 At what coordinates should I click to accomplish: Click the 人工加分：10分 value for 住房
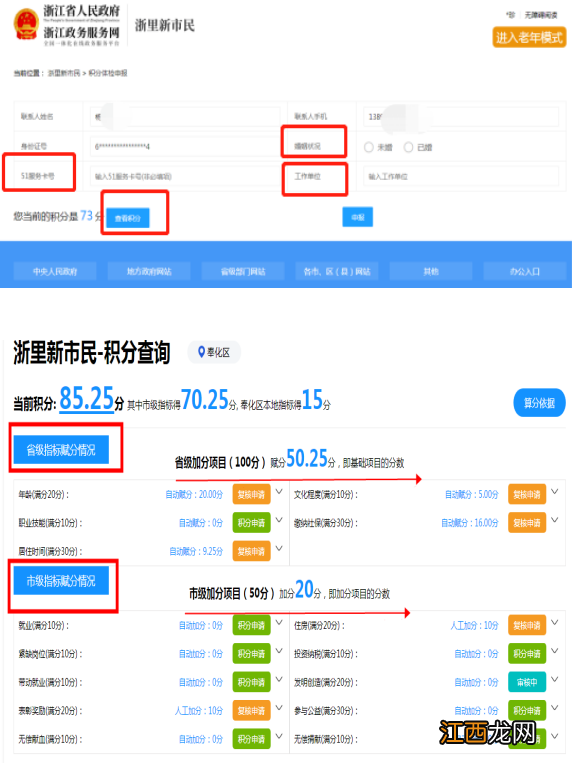click(x=474, y=625)
